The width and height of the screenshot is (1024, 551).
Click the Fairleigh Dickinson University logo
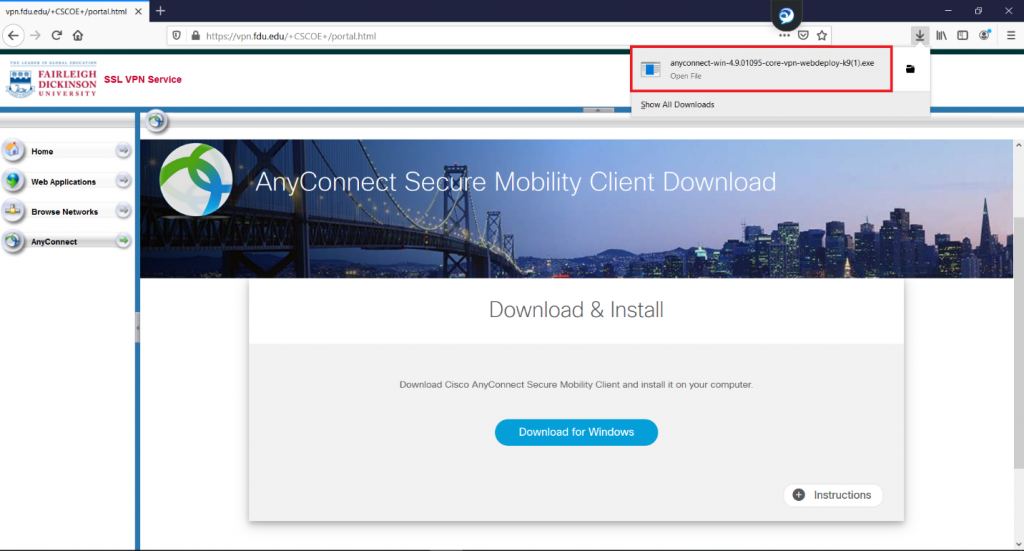point(52,80)
